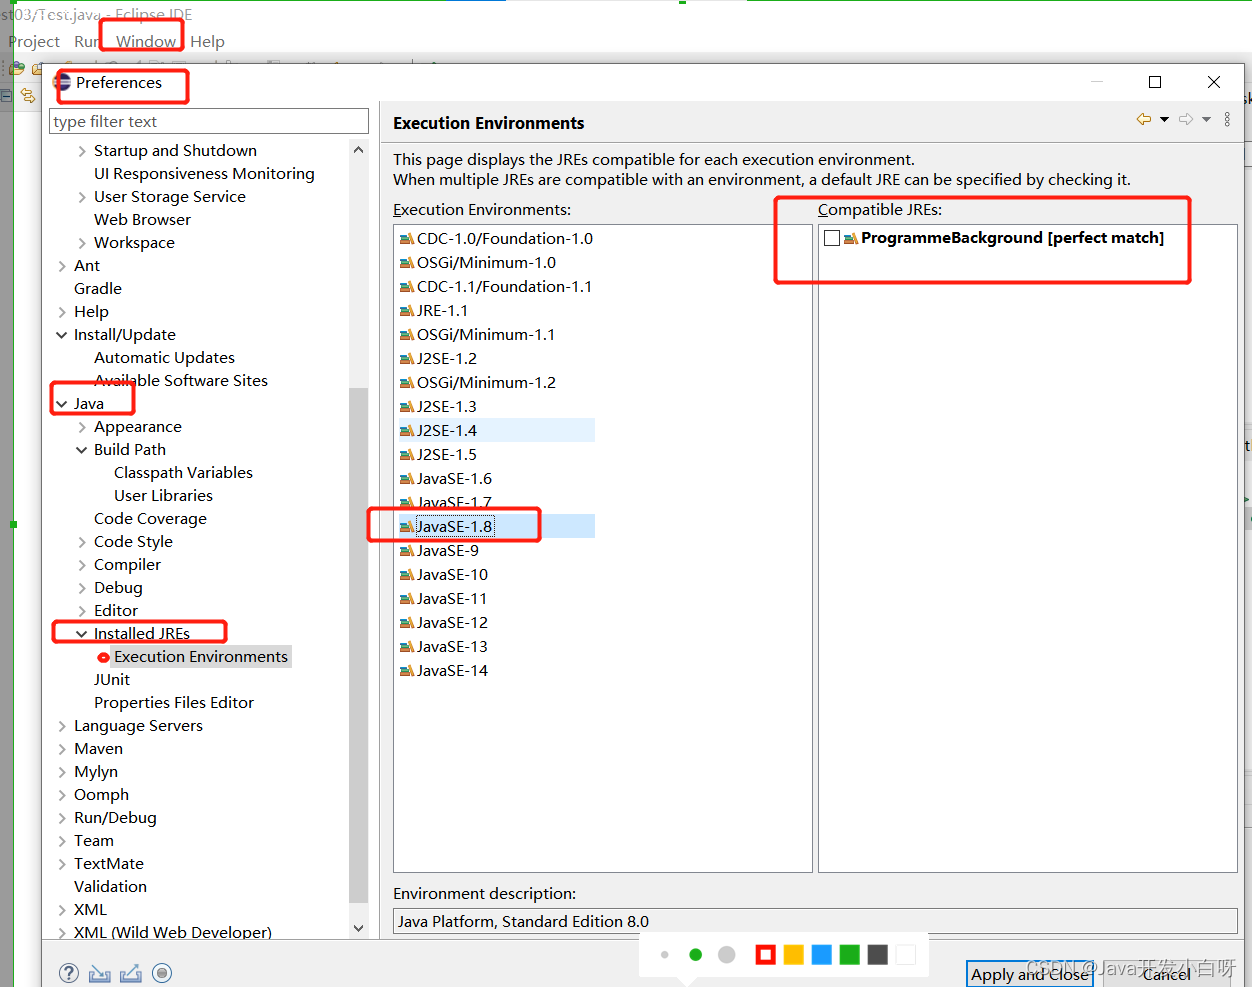This screenshot has width=1252, height=987.
Task: Expand the Compiler node
Action: 82,565
